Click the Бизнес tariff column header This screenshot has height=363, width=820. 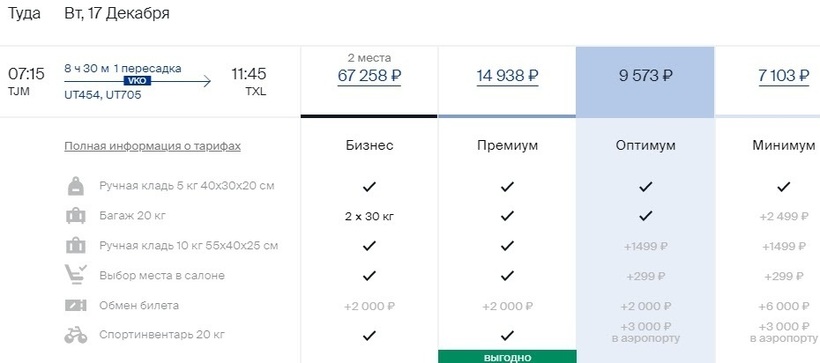pyautogui.click(x=369, y=145)
